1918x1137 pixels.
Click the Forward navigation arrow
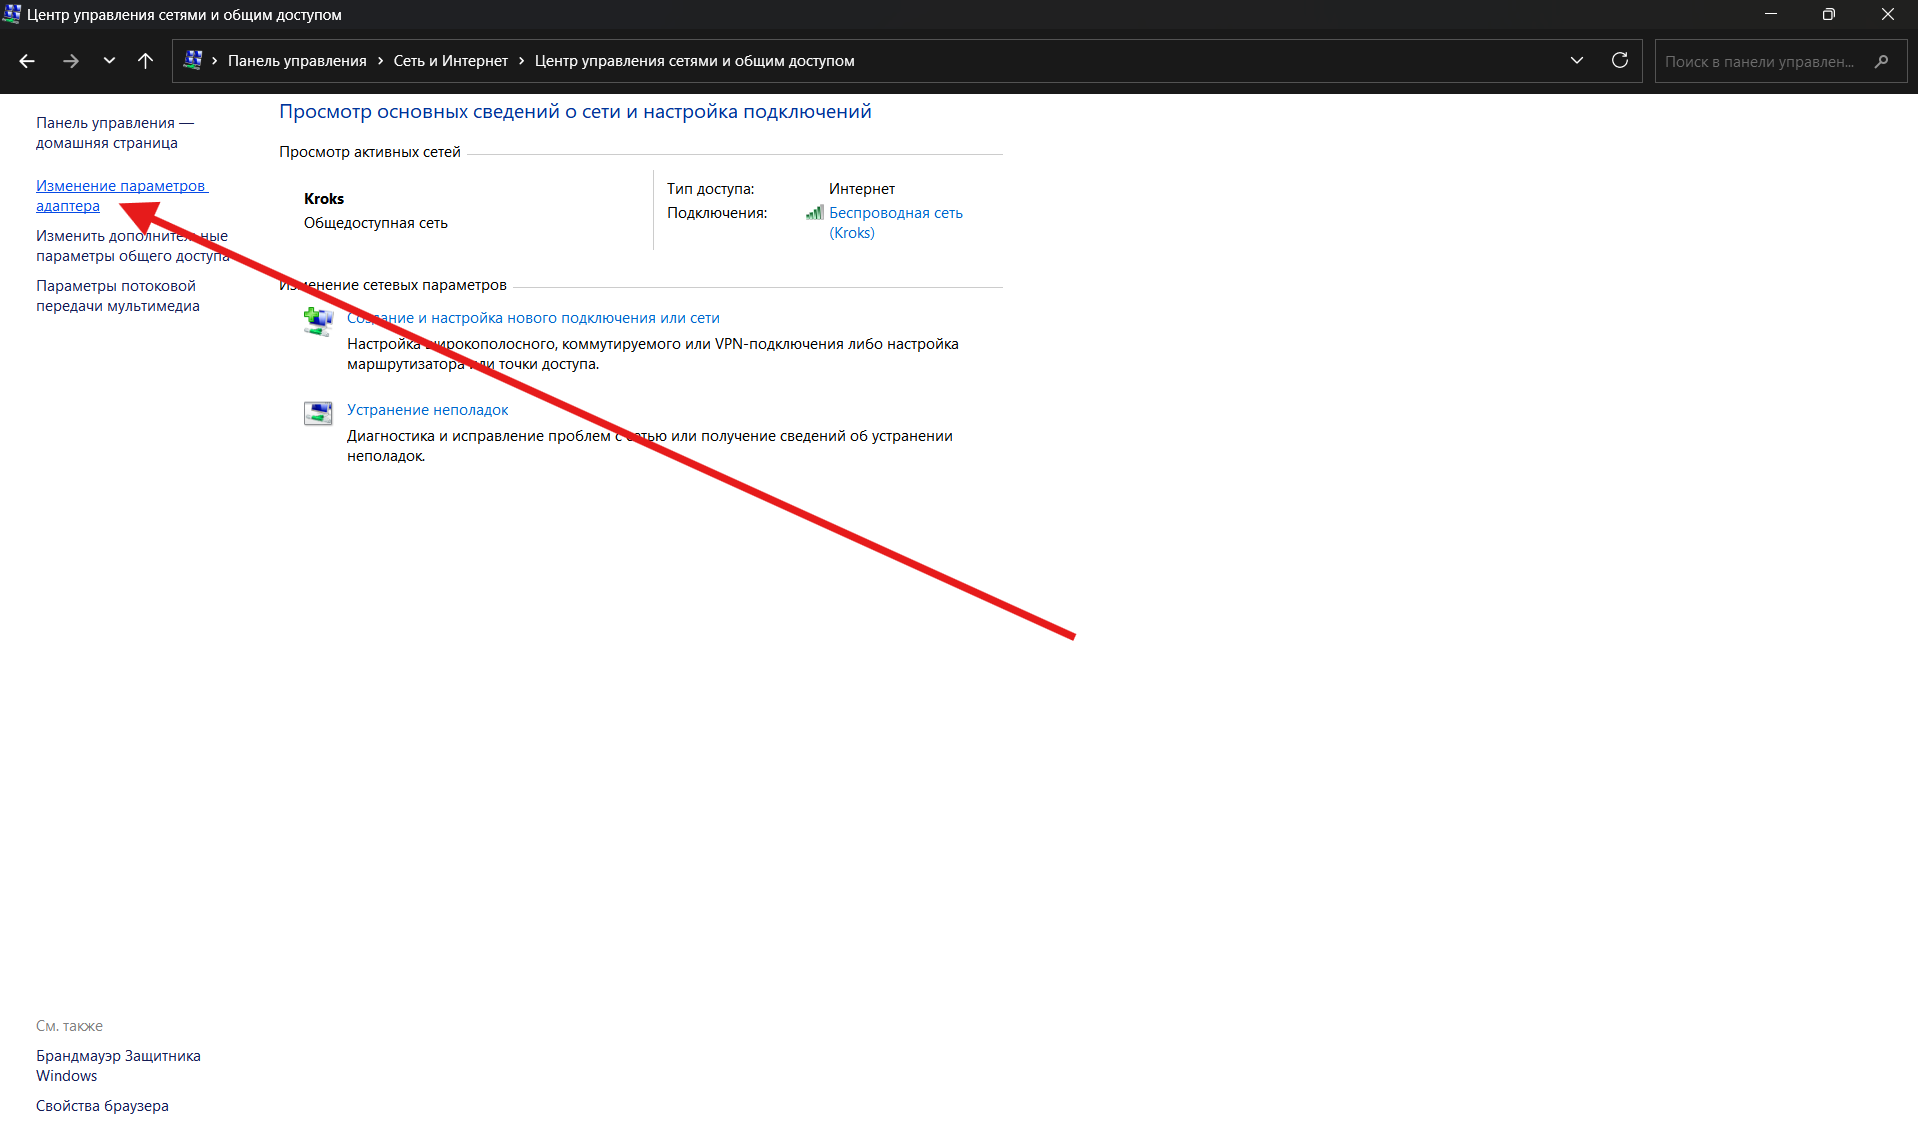(x=70, y=61)
